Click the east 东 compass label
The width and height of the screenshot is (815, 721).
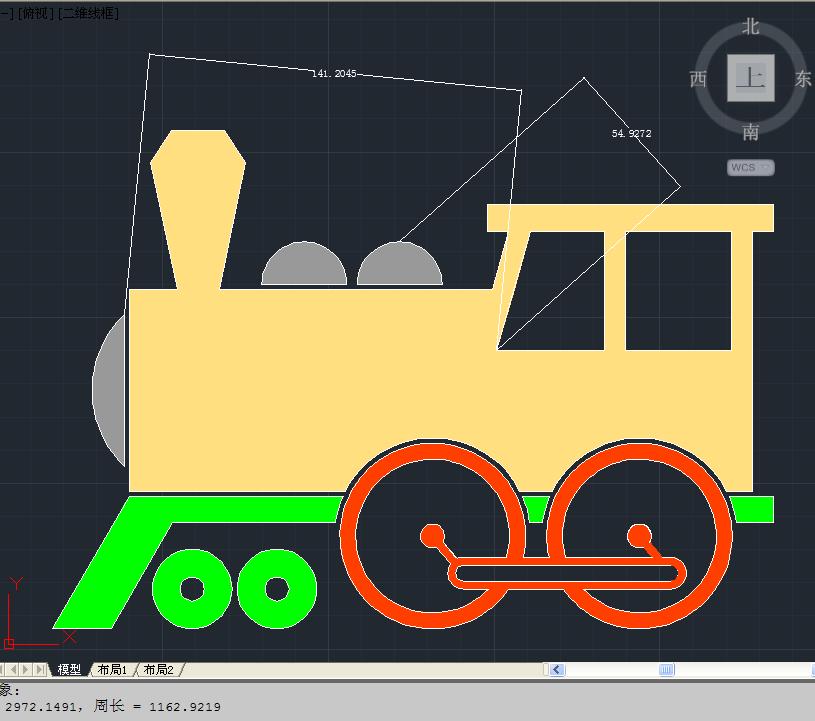point(802,80)
